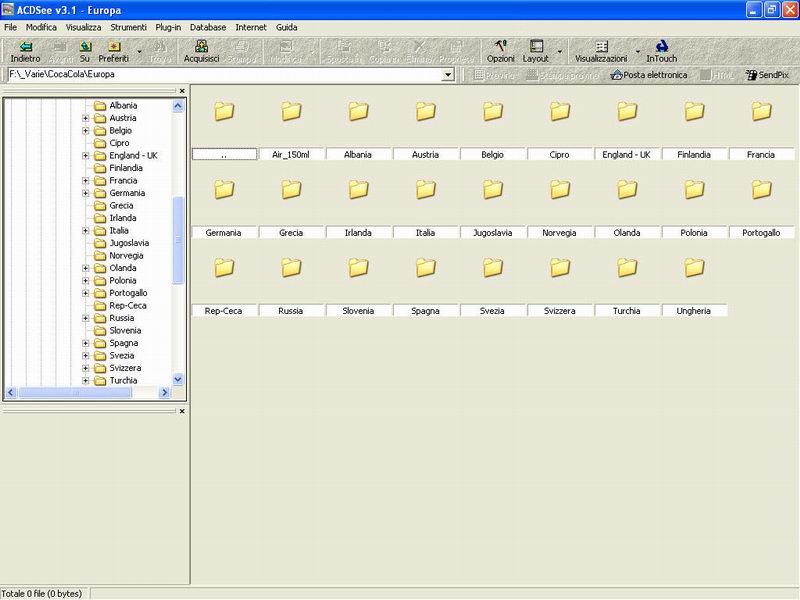
Task: Click the Indietro back arrow icon
Action: point(26,46)
